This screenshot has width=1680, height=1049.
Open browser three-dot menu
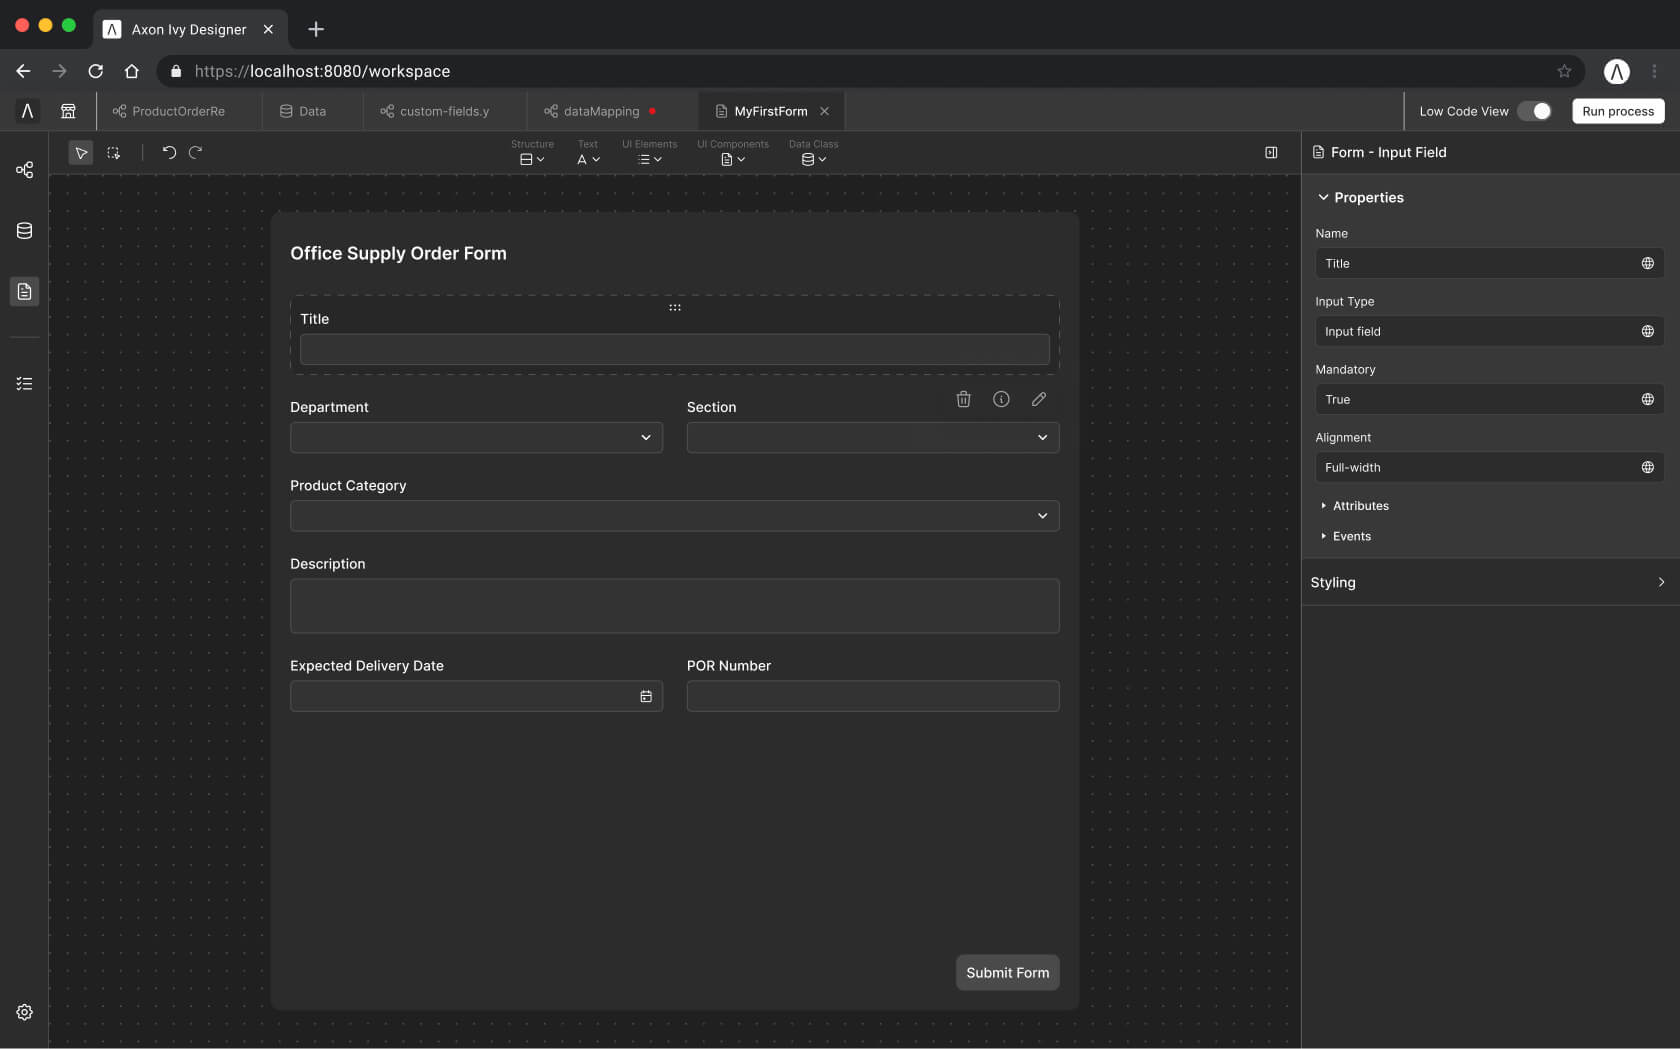click(x=1654, y=71)
